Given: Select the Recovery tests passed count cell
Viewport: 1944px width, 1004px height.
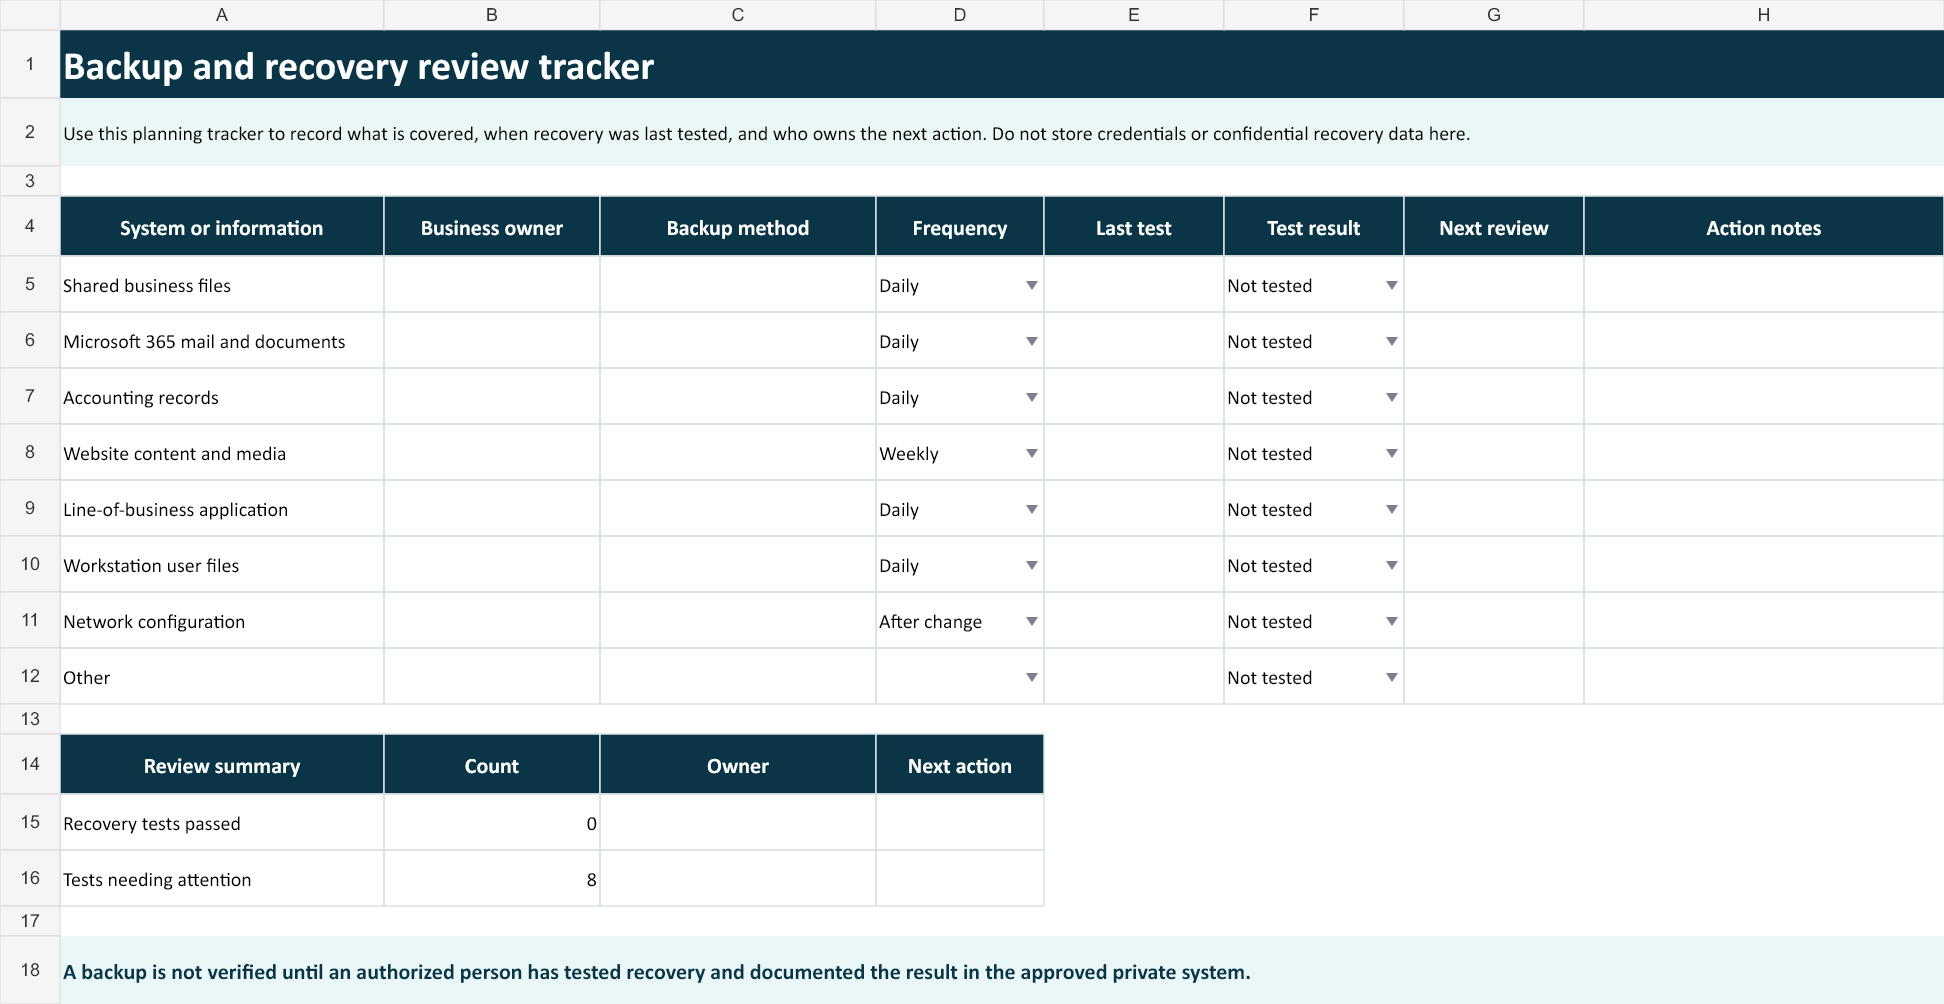Looking at the screenshot, I should coord(492,823).
